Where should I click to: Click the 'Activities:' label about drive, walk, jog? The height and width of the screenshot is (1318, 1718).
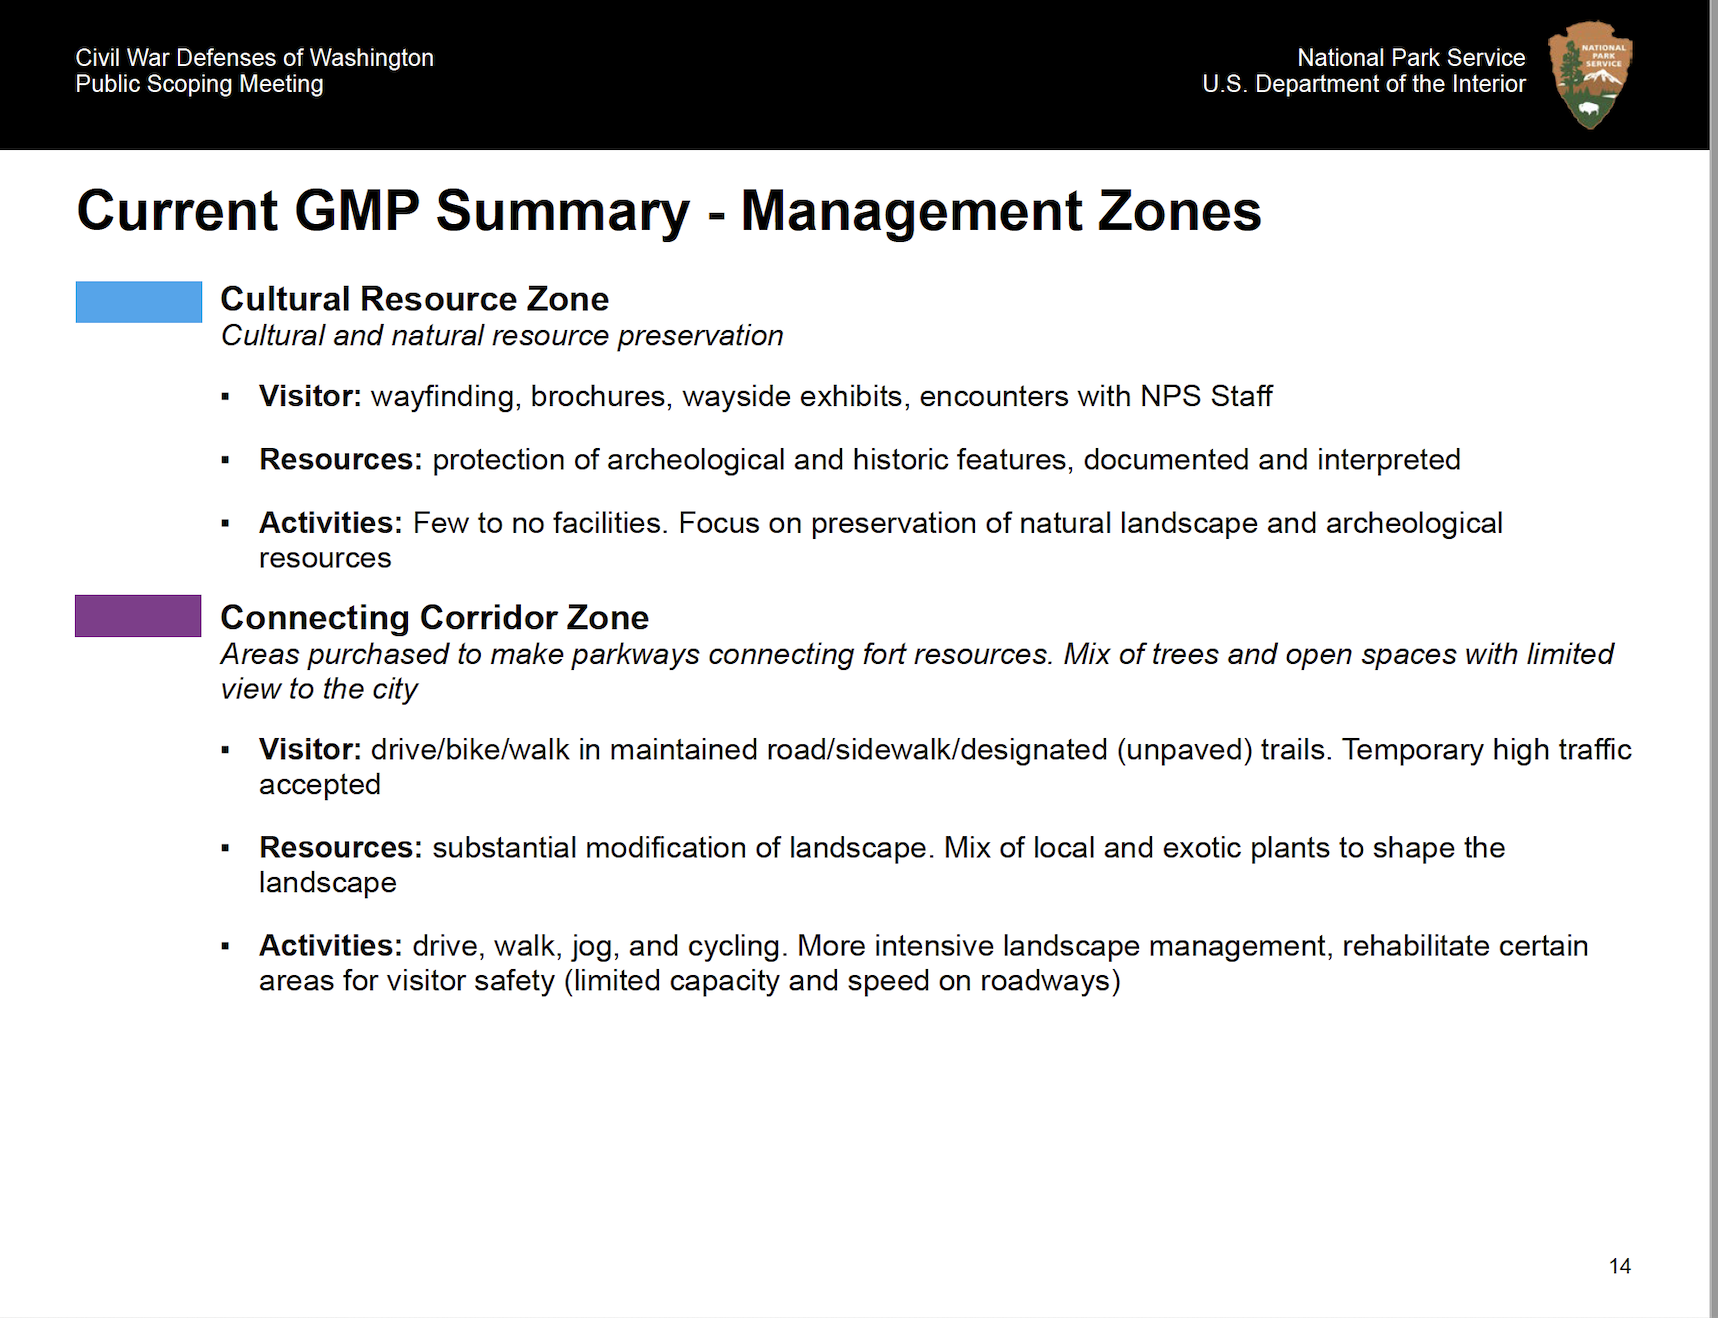[x=330, y=946]
